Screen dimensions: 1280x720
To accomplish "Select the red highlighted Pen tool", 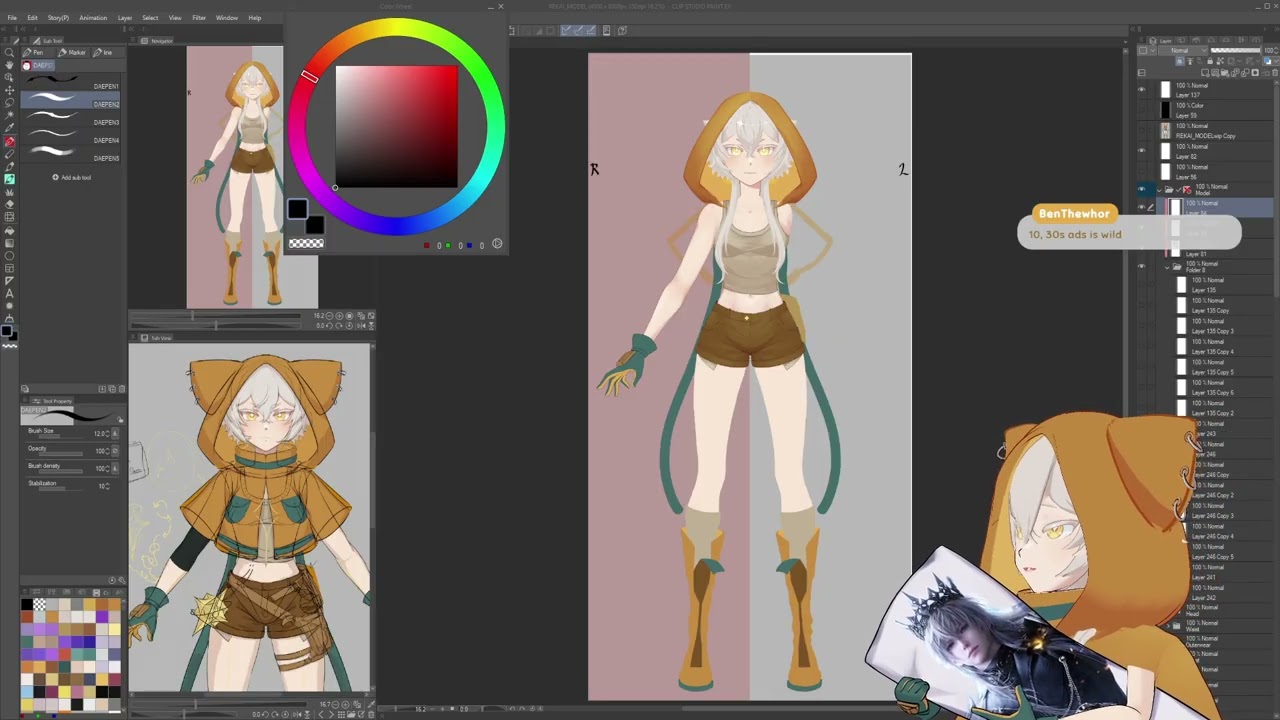I will pyautogui.click(x=9, y=141).
